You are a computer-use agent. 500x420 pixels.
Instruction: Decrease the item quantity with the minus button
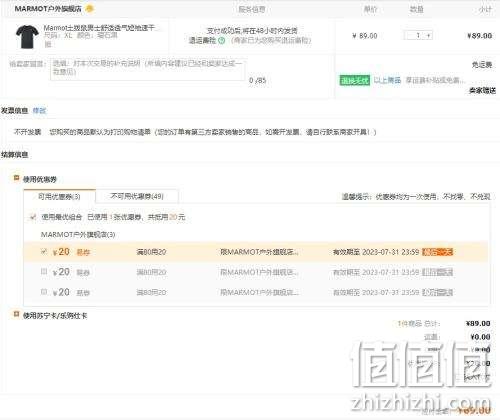point(407,35)
